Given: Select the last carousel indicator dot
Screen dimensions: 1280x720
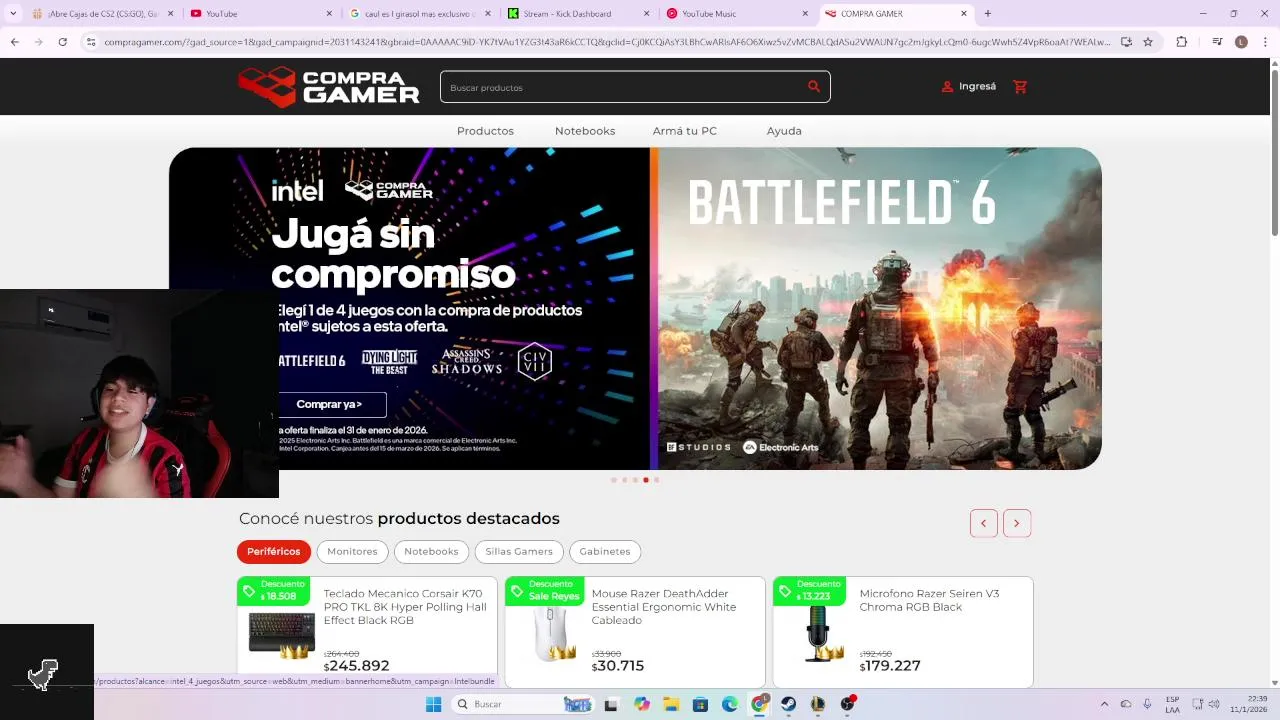Looking at the screenshot, I should pyautogui.click(x=656, y=480).
